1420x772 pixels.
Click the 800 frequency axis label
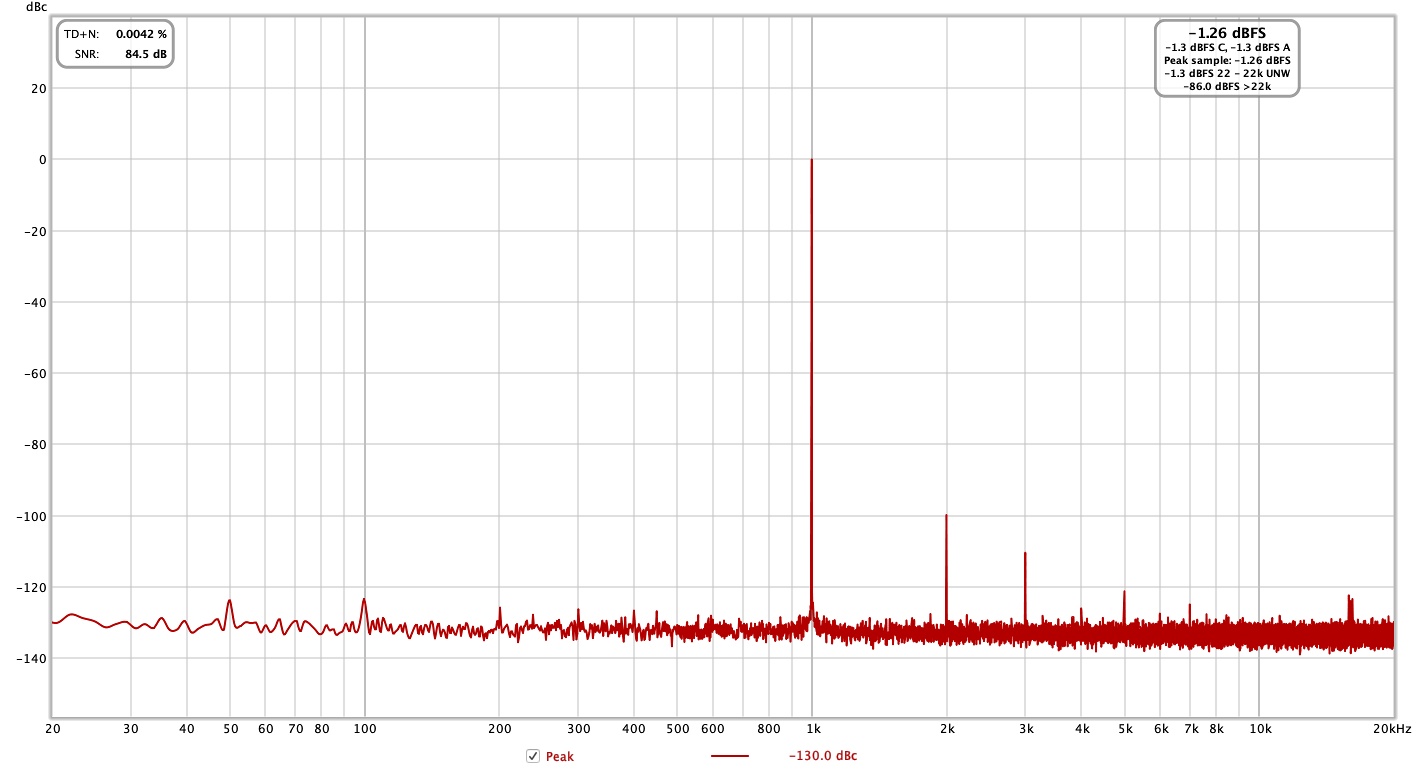(x=769, y=730)
